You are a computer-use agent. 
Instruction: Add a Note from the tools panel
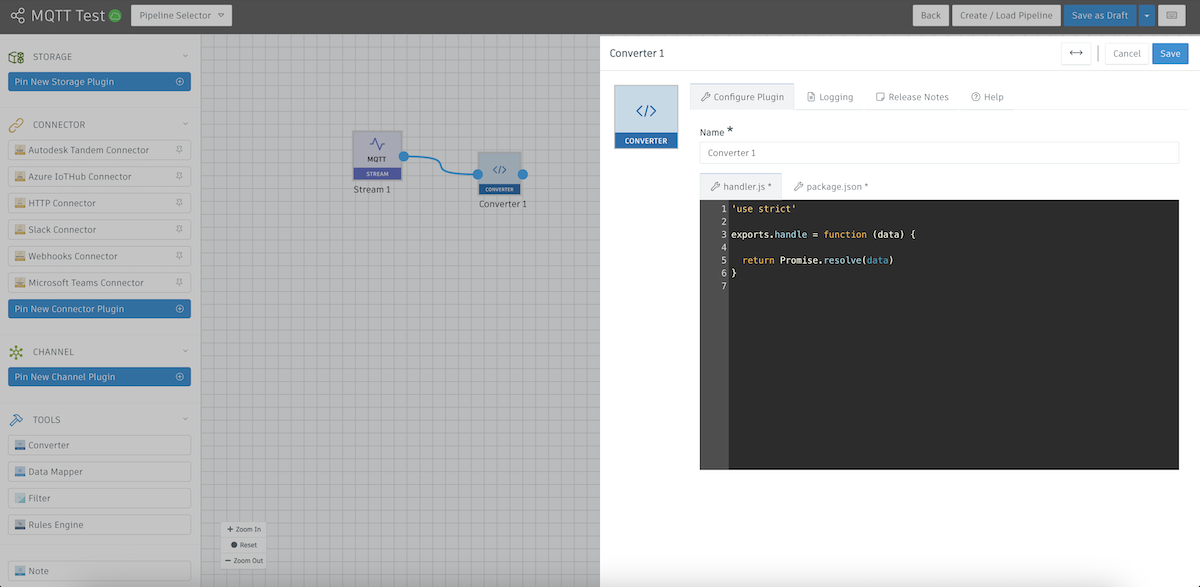(99, 570)
